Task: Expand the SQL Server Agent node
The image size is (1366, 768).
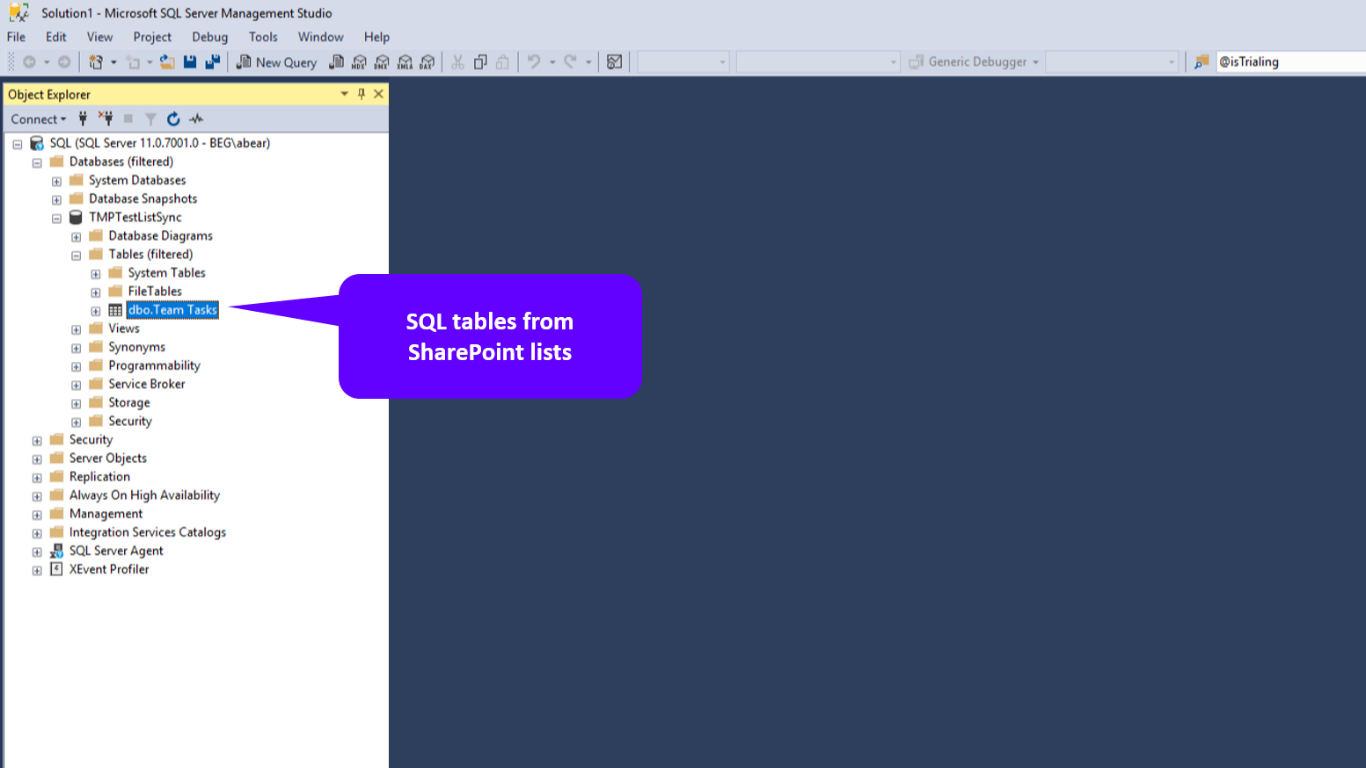Action: [x=37, y=551]
